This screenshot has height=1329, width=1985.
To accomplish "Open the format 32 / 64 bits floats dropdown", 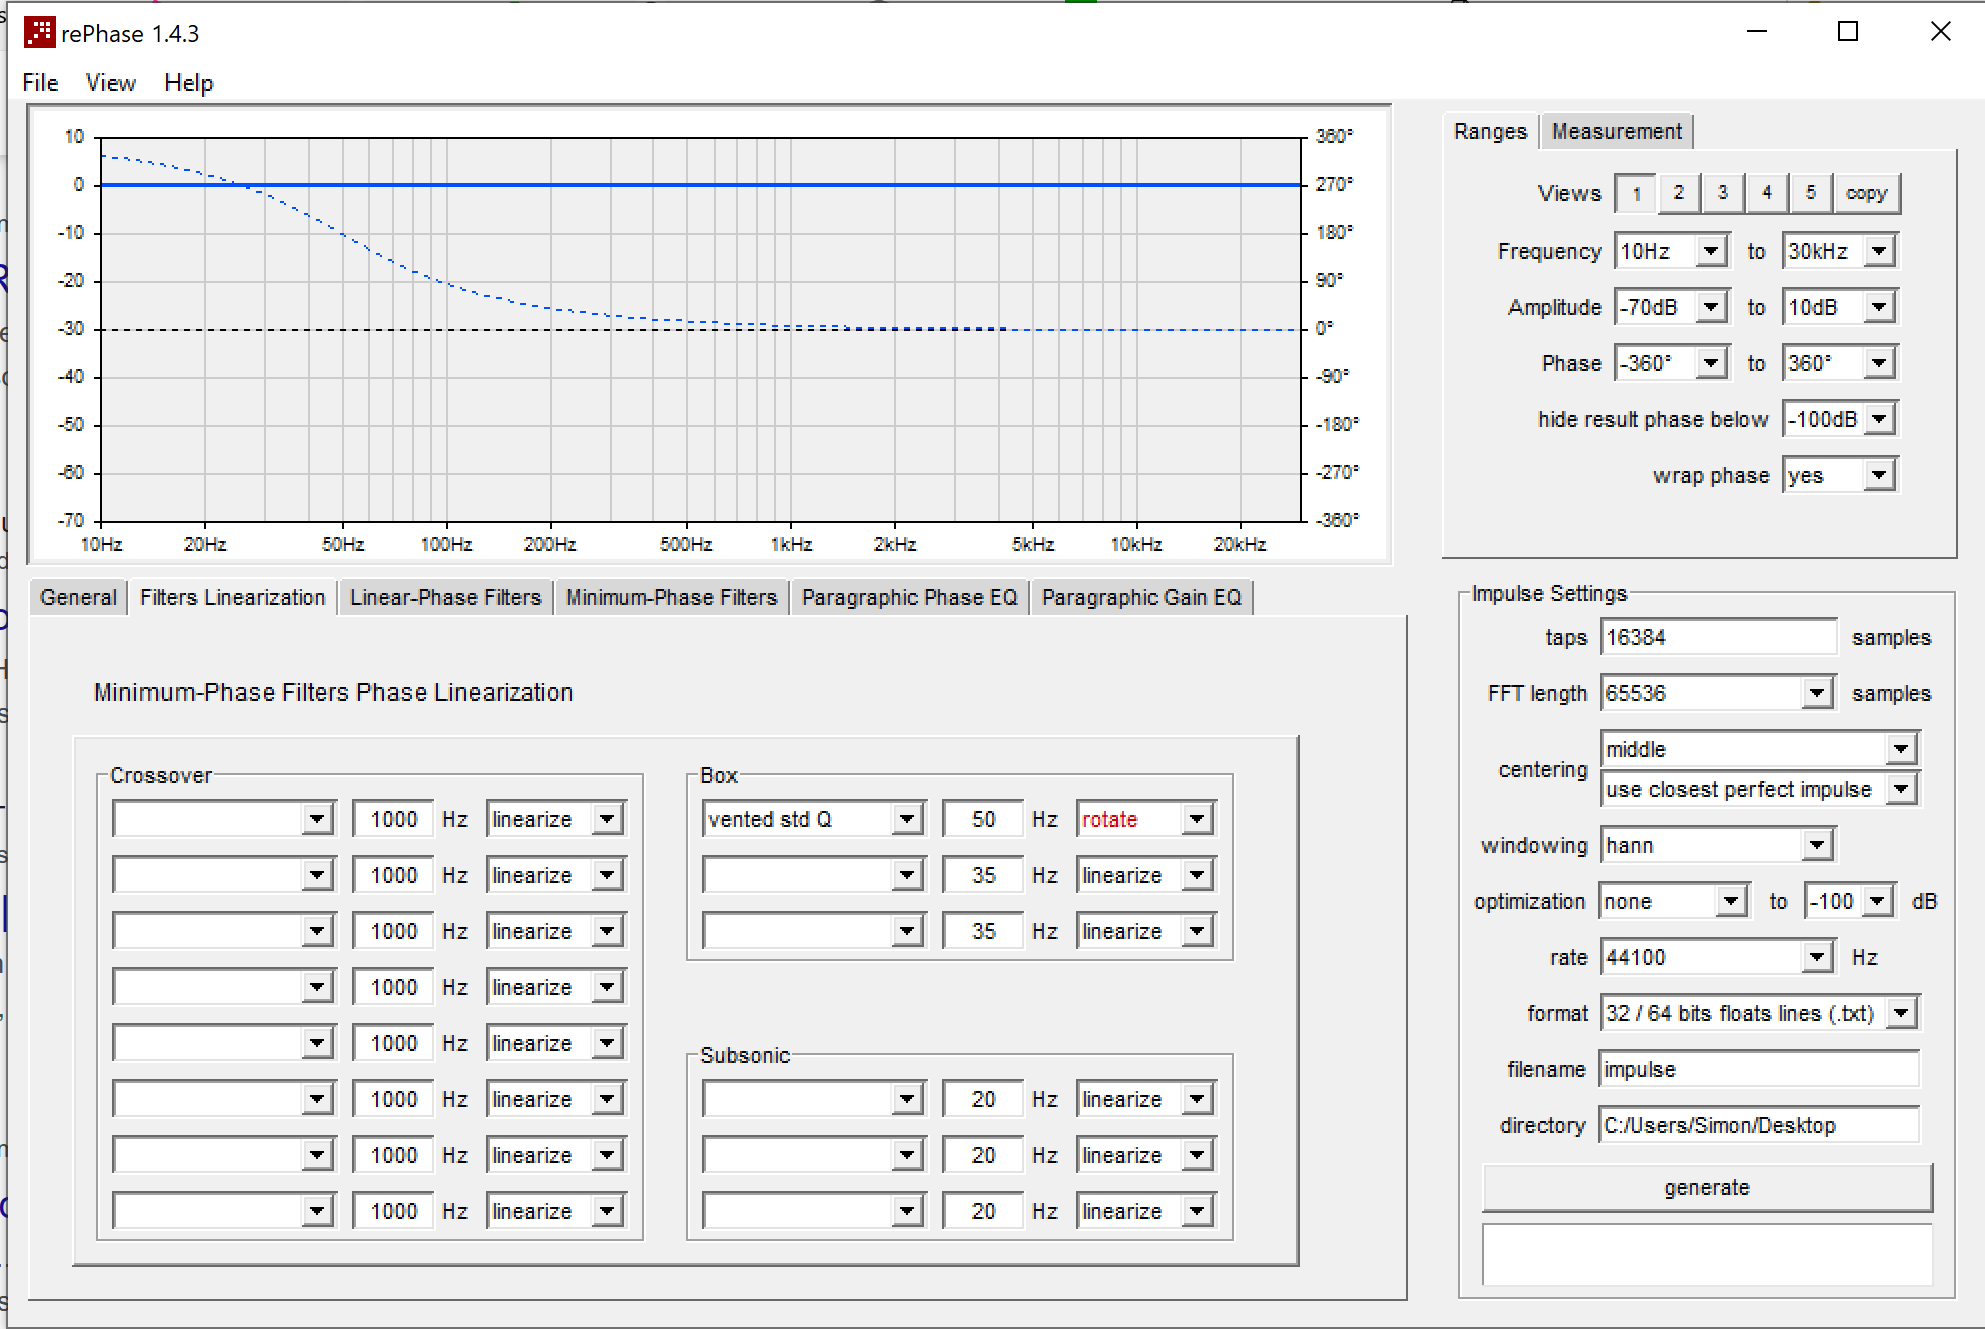I will point(1759,1013).
